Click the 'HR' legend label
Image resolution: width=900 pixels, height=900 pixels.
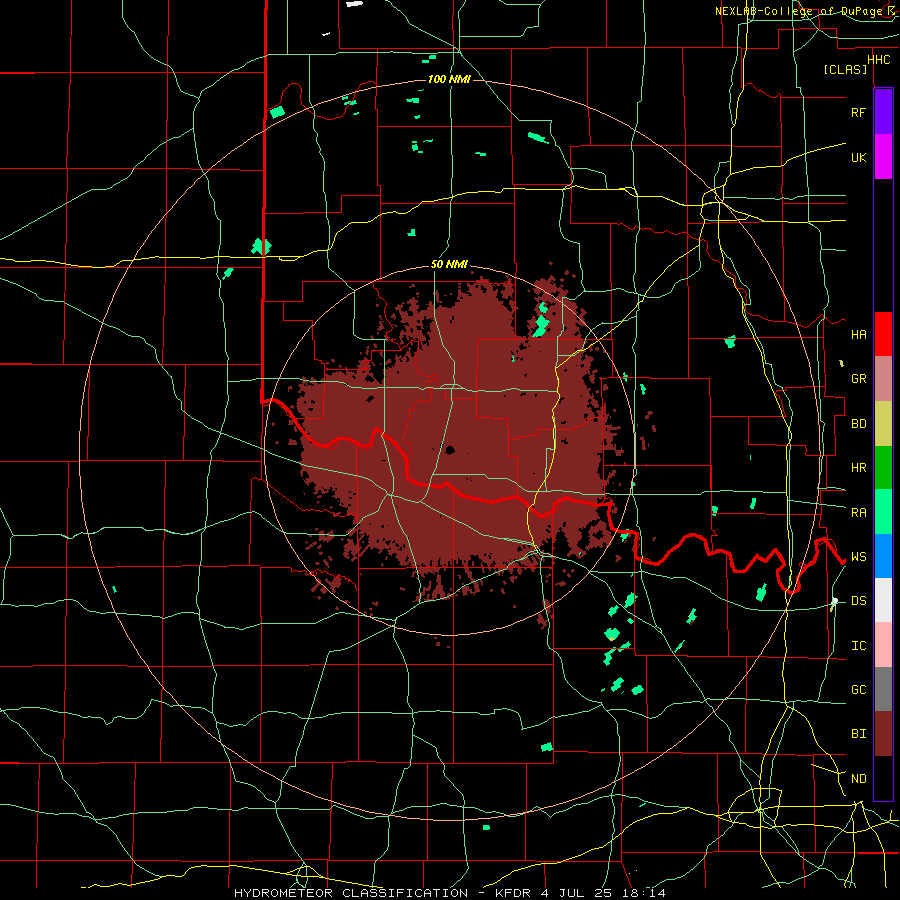pyautogui.click(x=858, y=468)
